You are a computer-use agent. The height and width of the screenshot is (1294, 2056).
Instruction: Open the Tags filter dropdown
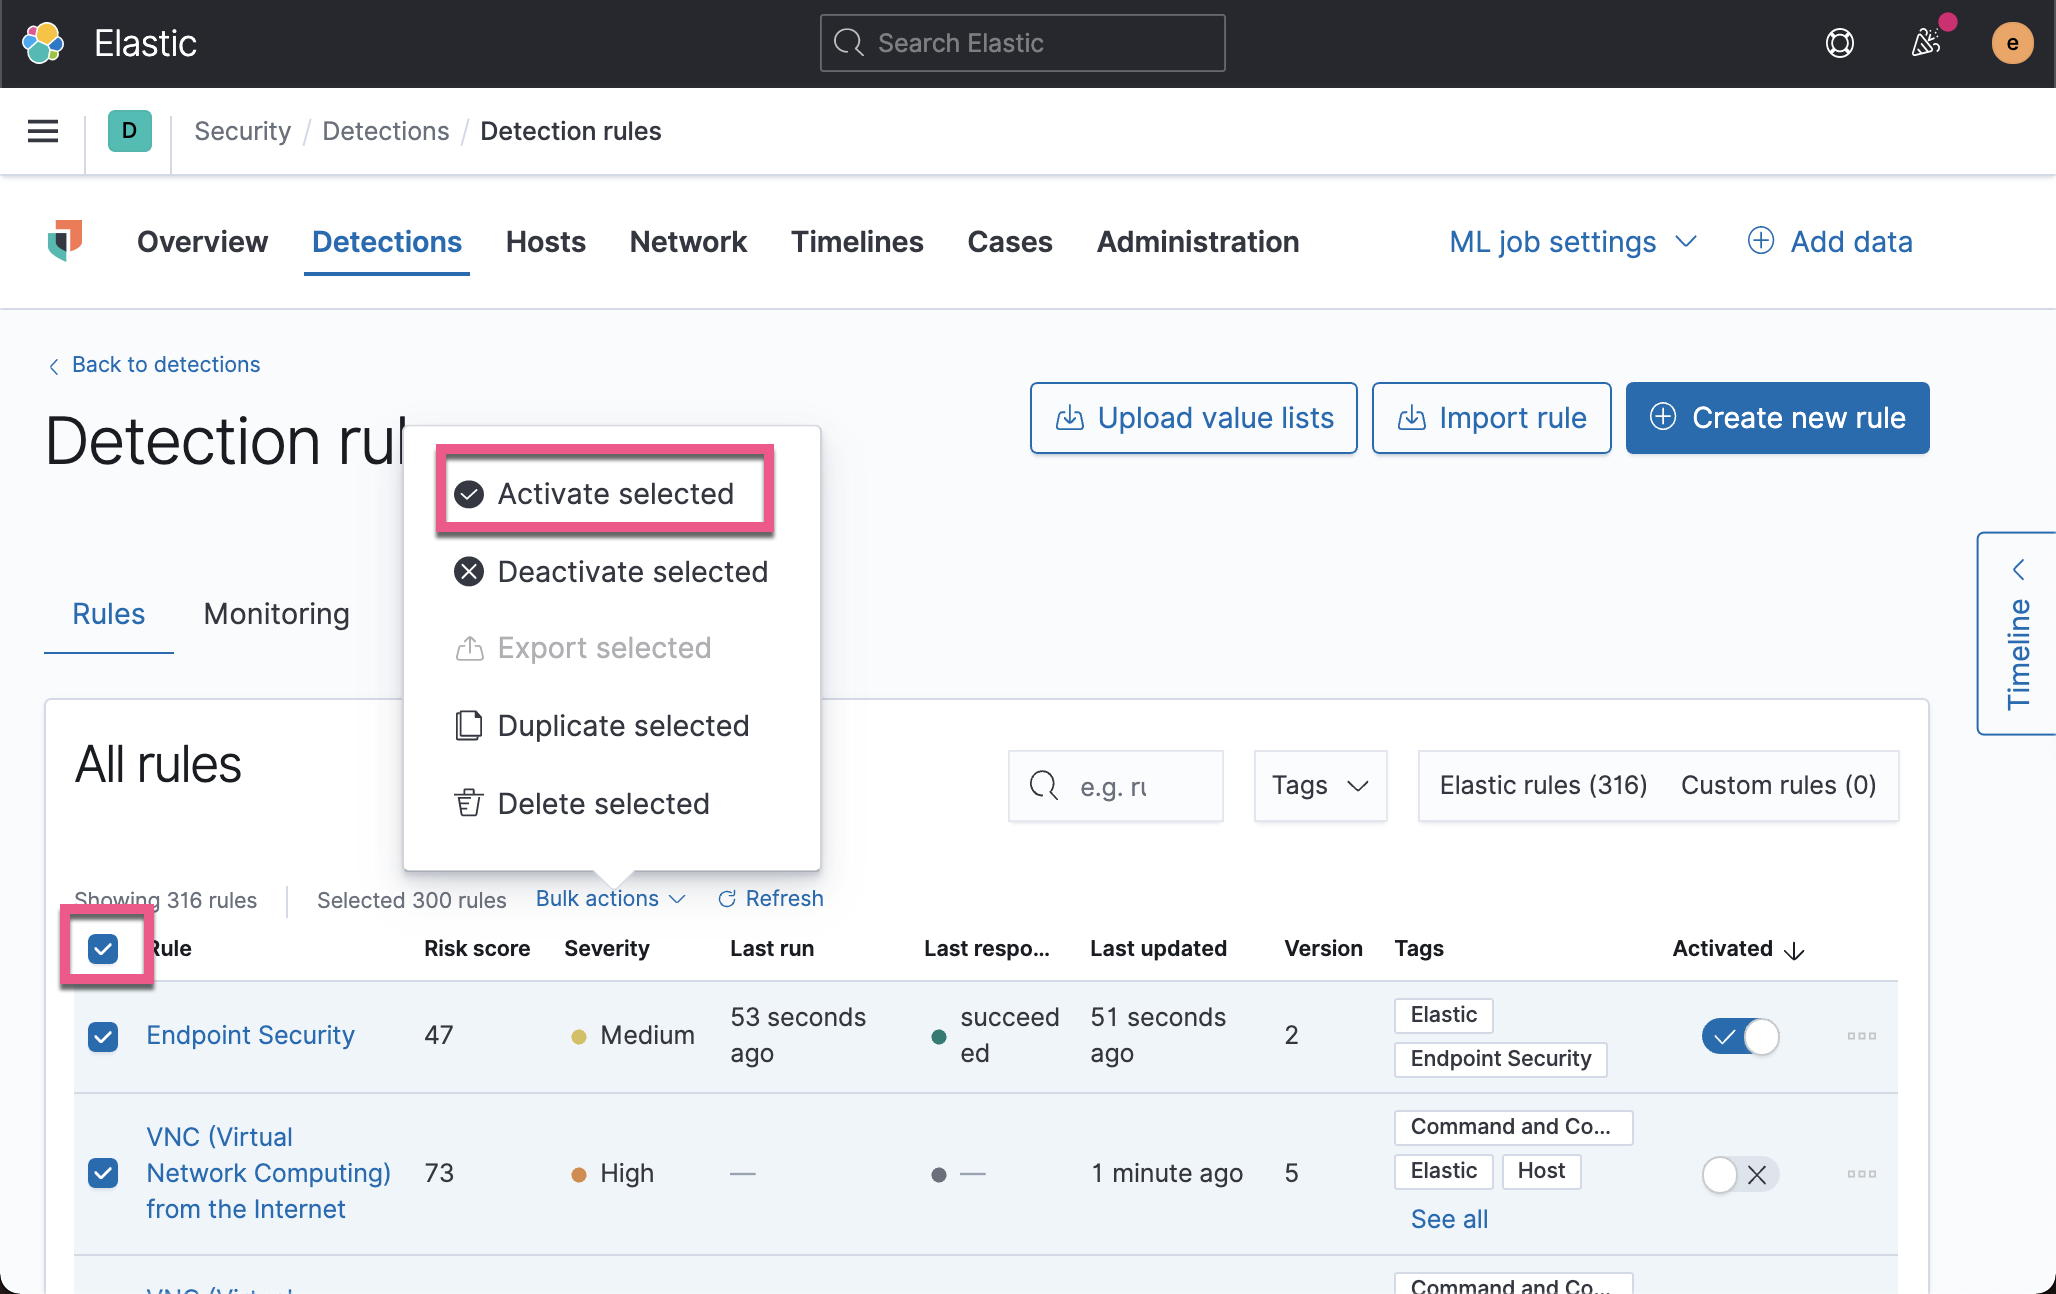[x=1319, y=786]
